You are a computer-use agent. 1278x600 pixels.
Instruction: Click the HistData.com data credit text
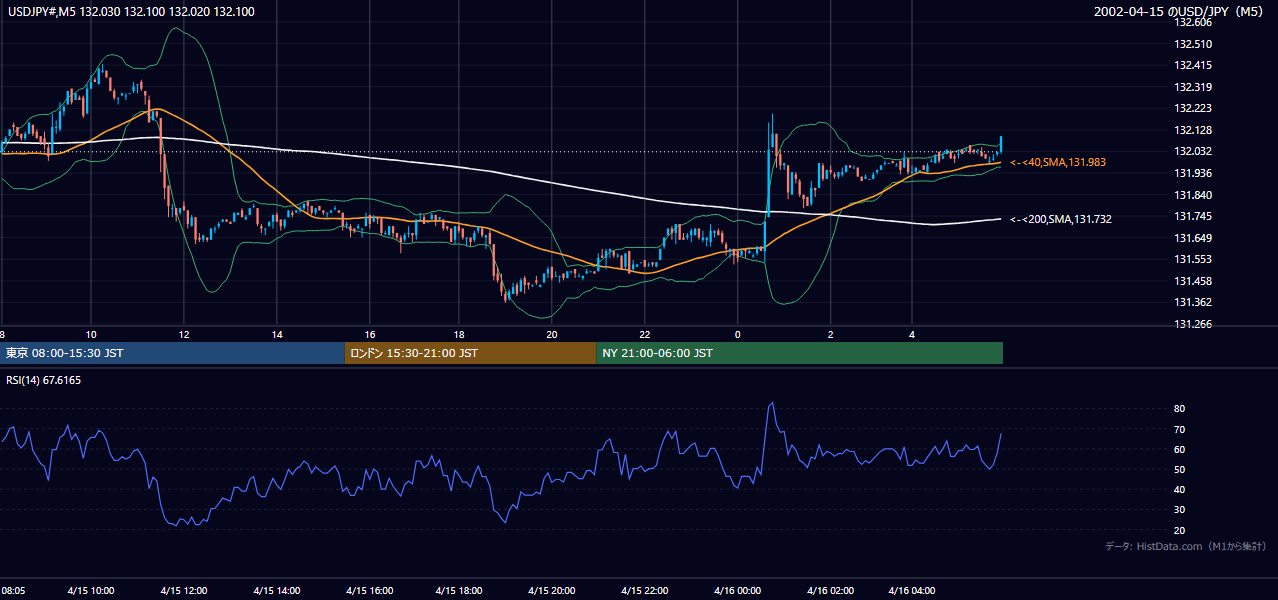click(1186, 546)
